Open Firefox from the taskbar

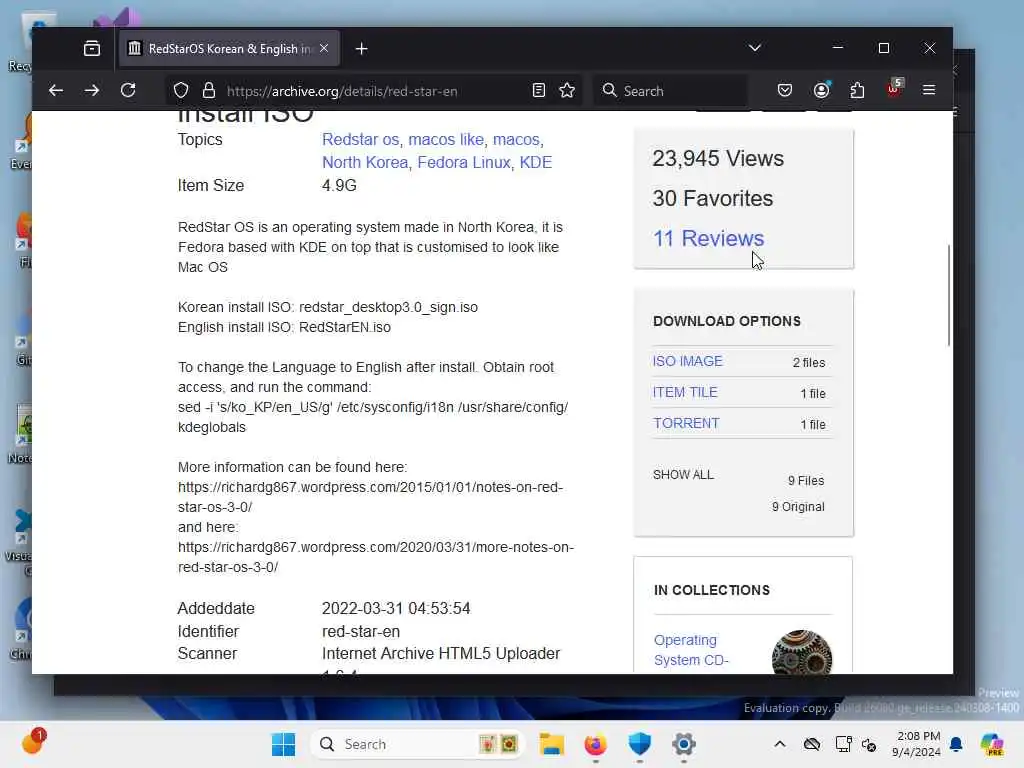[x=595, y=744]
